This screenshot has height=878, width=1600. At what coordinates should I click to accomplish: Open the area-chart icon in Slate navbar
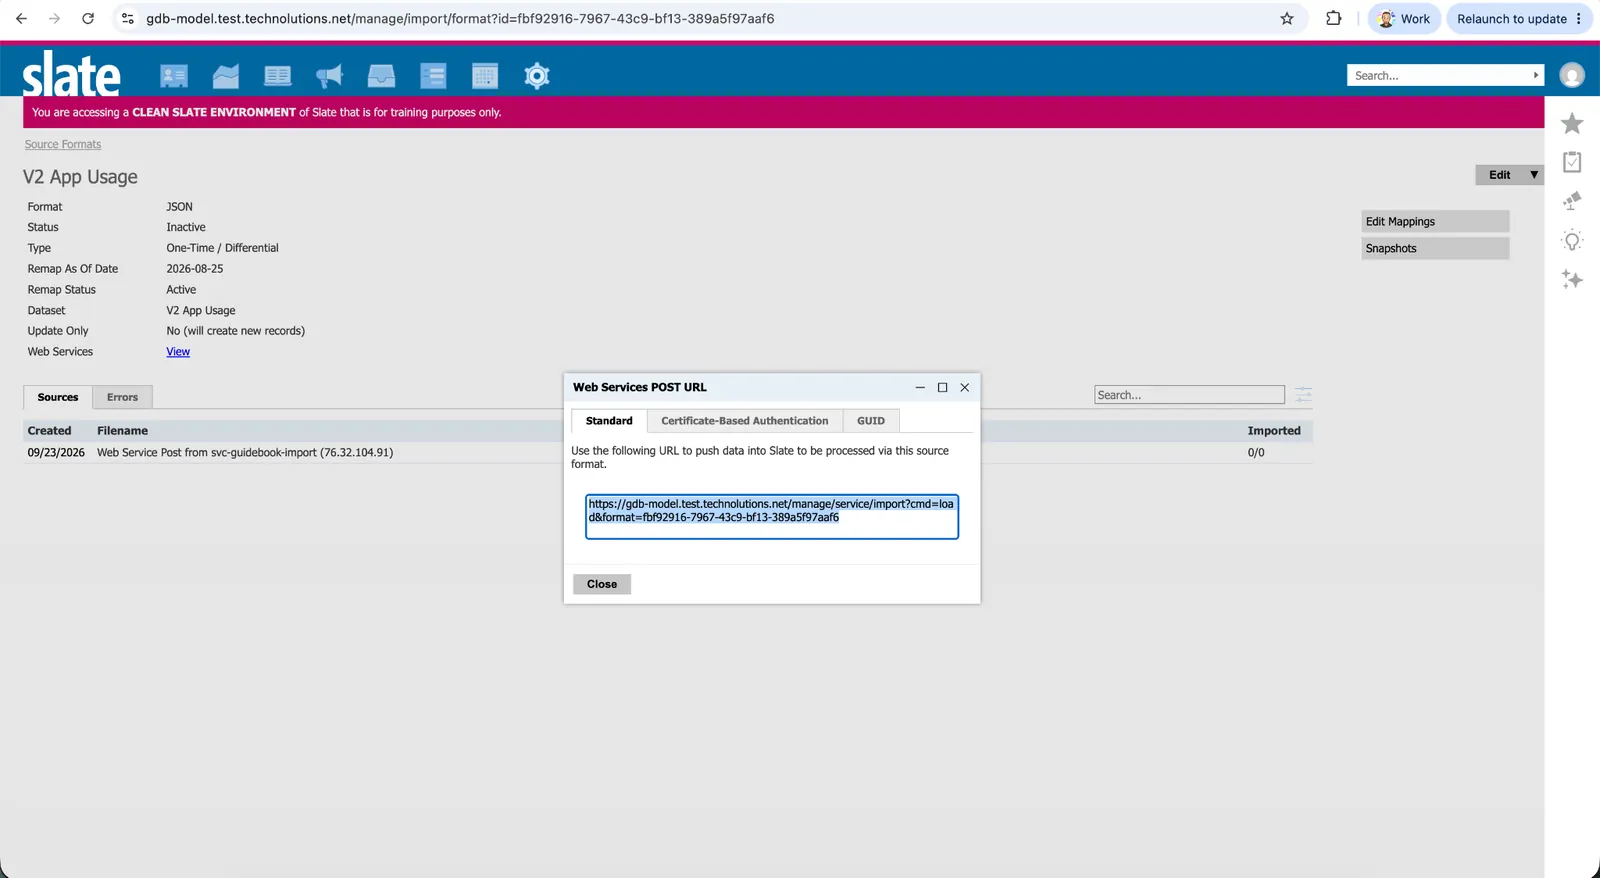point(226,76)
